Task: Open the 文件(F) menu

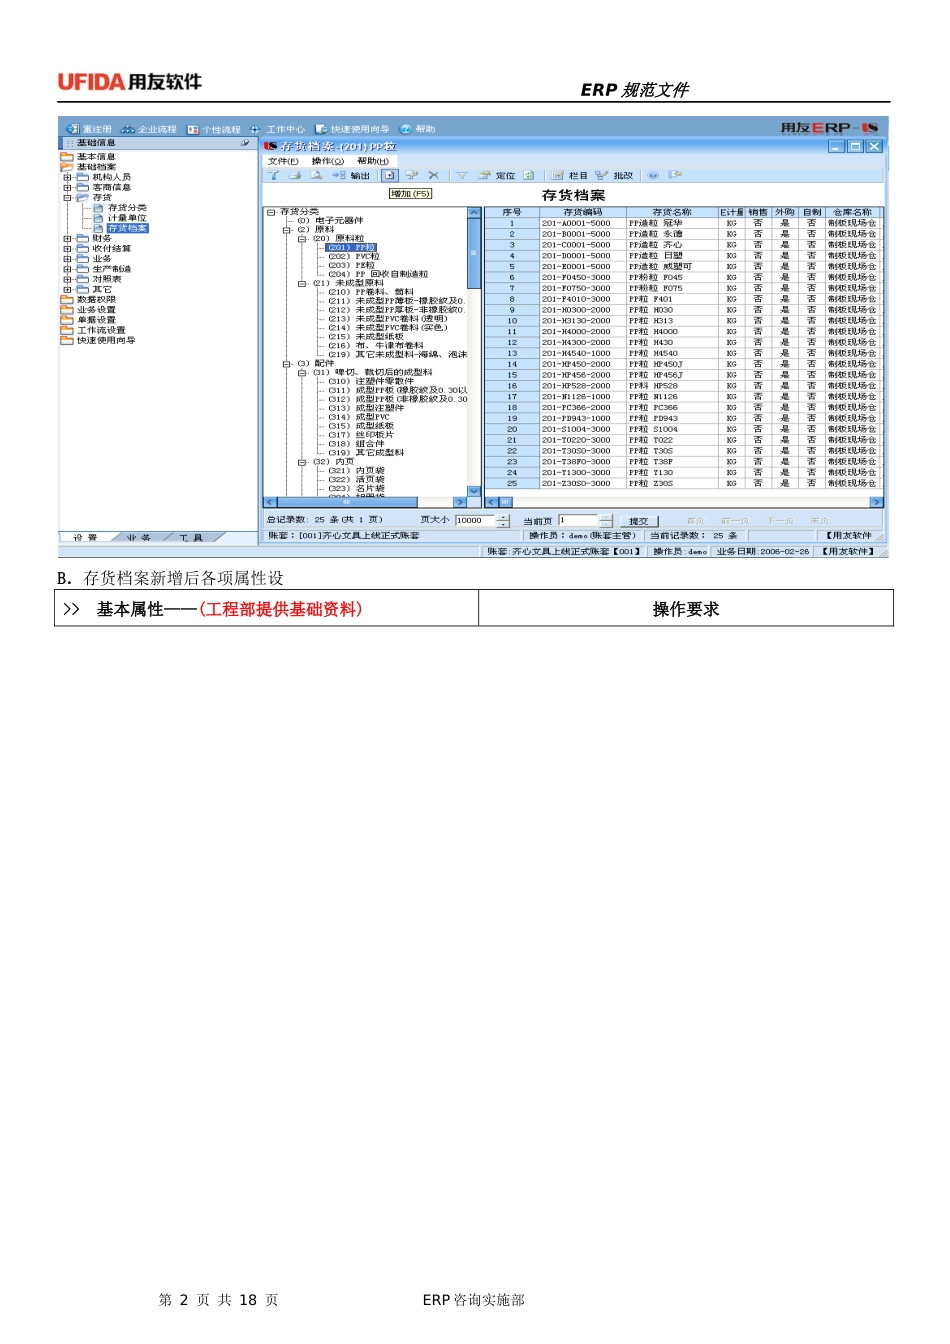Action: click(x=283, y=161)
